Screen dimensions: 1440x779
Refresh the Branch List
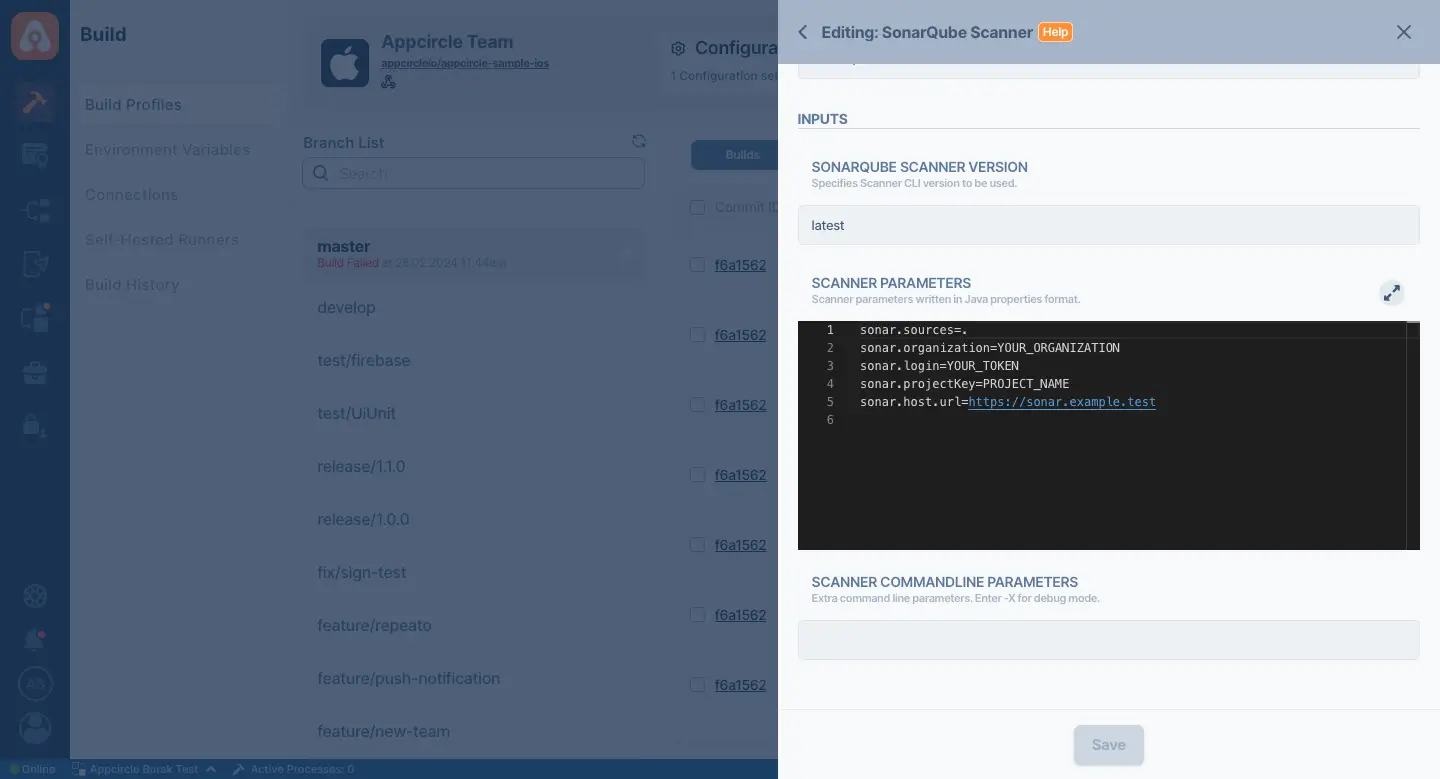click(639, 142)
